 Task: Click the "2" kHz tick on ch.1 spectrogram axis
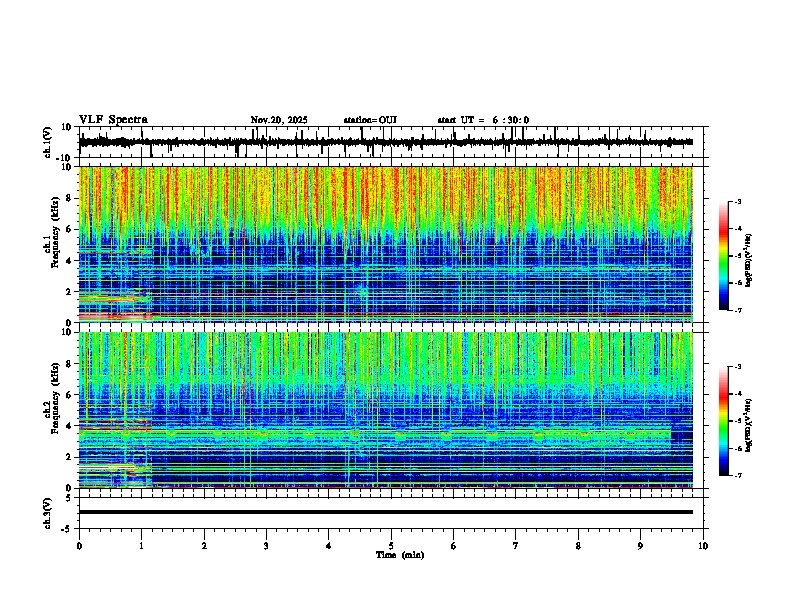(69, 291)
